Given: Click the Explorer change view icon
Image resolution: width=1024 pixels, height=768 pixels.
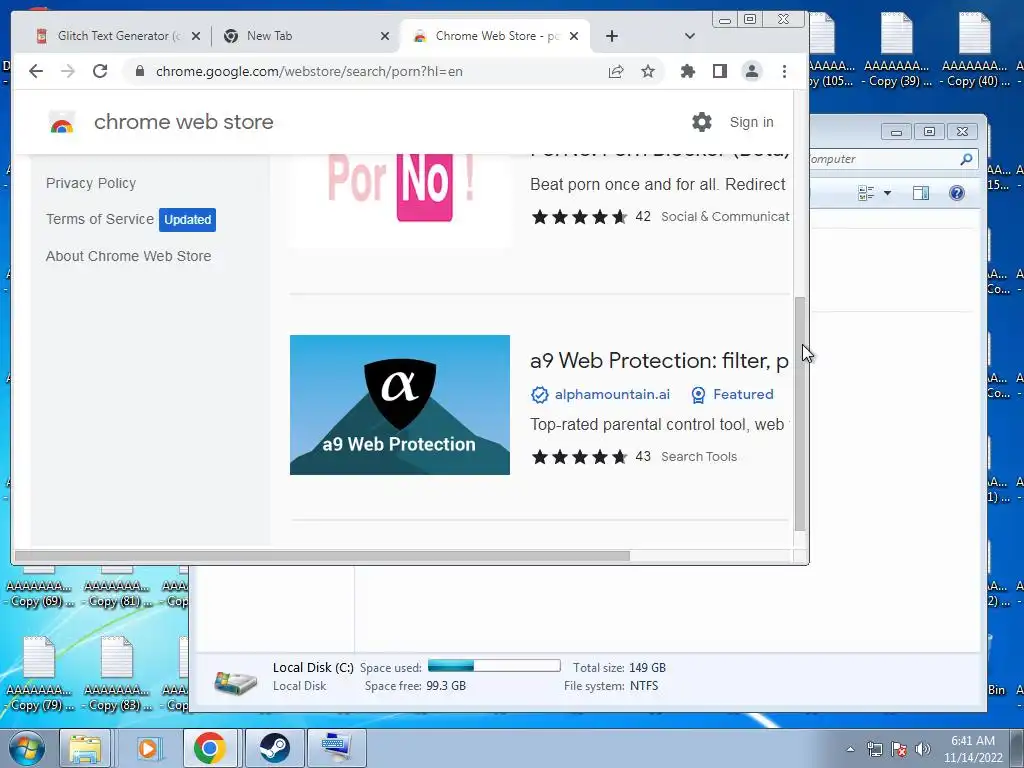Looking at the screenshot, I should (x=867, y=193).
